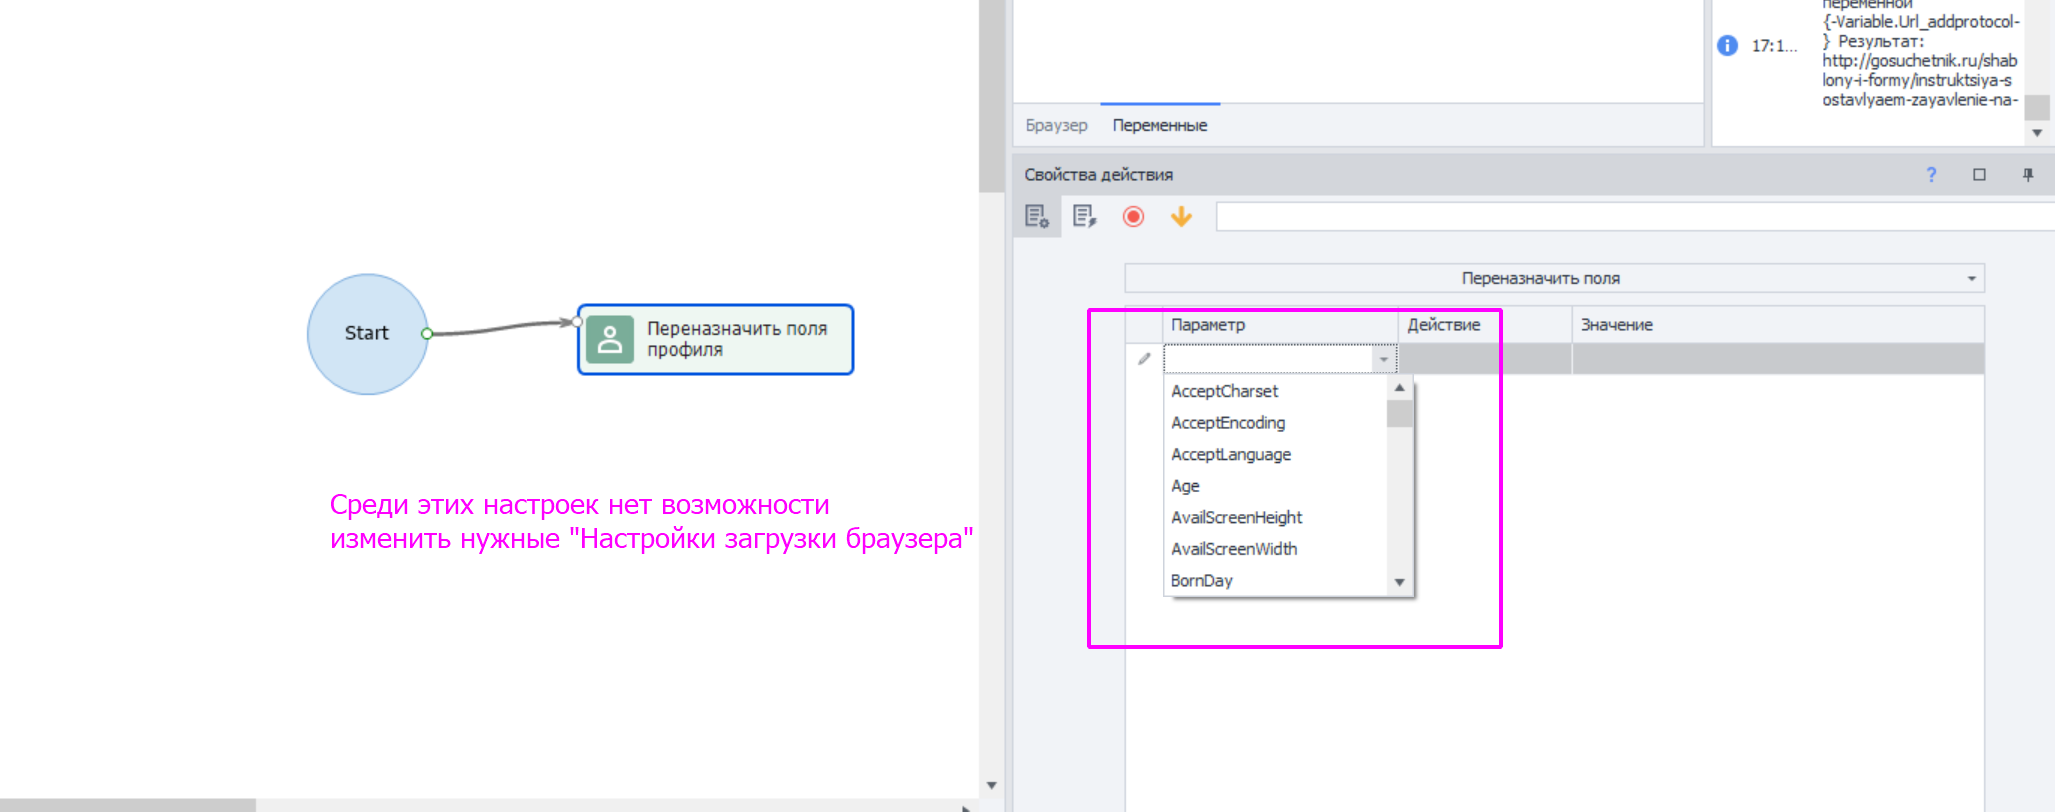Screen dimensions: 2055x812
Task: Click the Действие column header
Action: (x=1484, y=325)
